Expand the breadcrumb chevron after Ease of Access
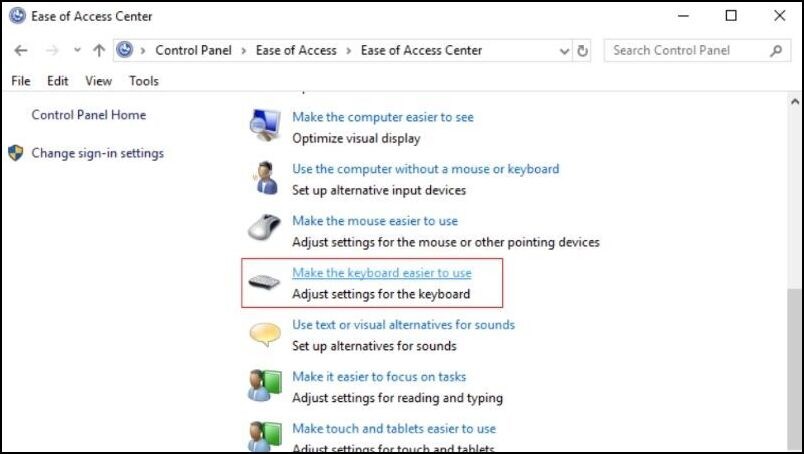This screenshot has width=804, height=454. coord(348,50)
